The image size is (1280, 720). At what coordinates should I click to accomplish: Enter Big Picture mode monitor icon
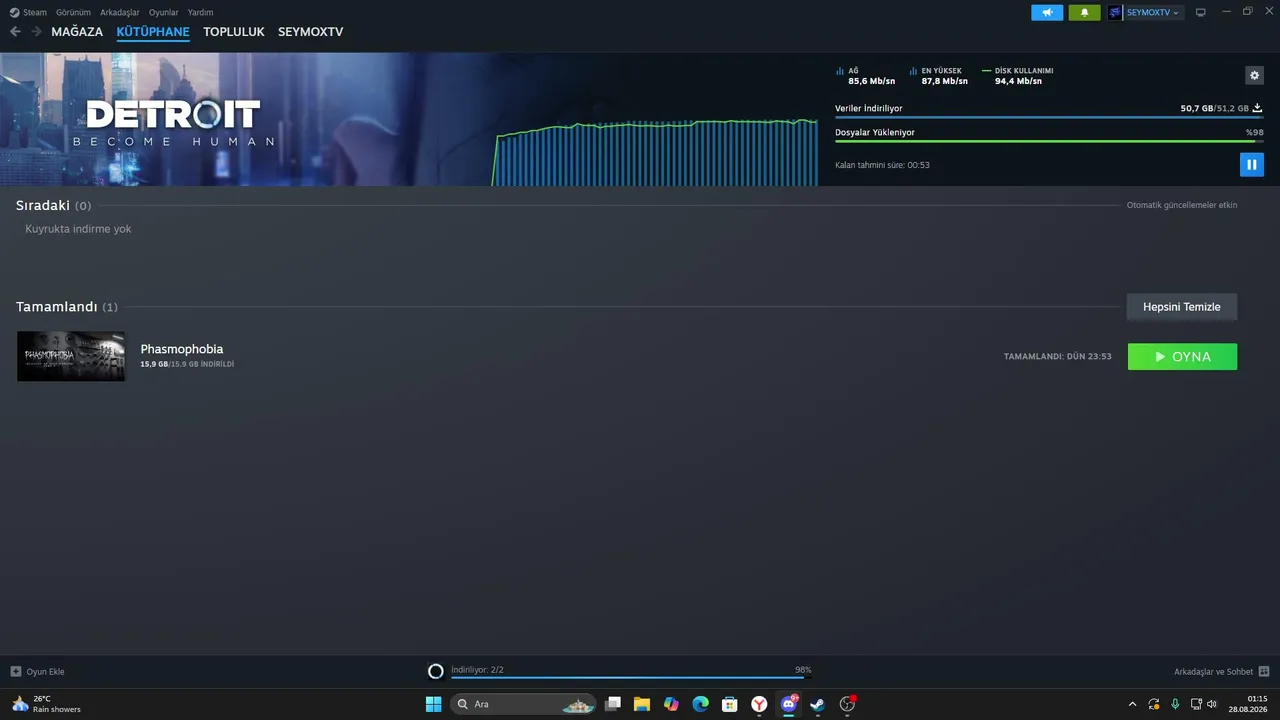pos(1200,12)
